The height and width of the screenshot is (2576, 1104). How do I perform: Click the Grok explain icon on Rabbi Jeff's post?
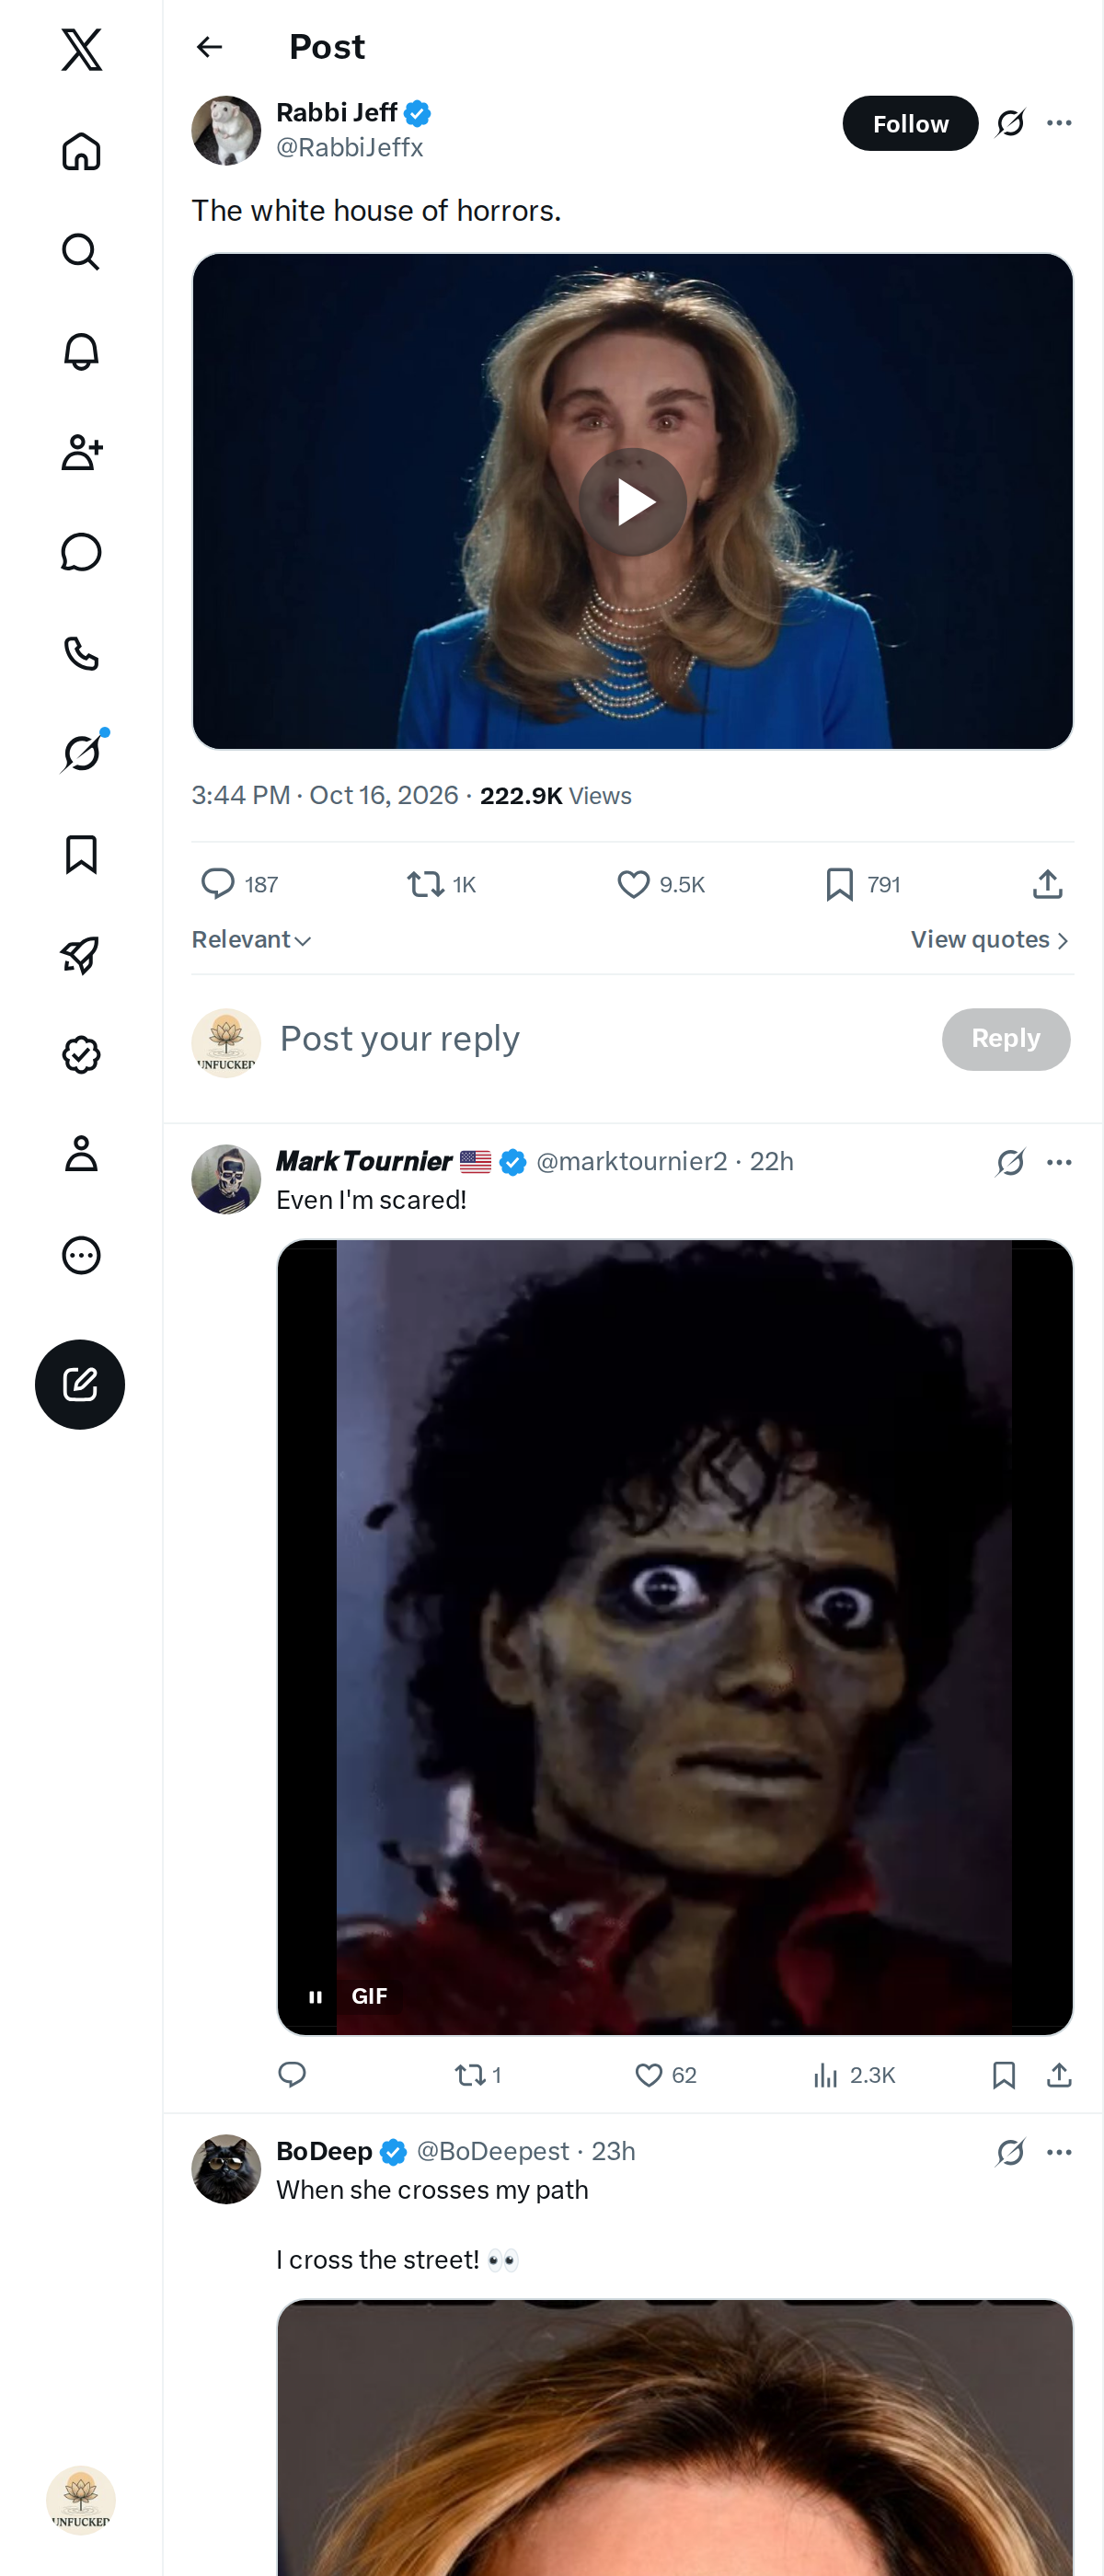tap(1010, 123)
